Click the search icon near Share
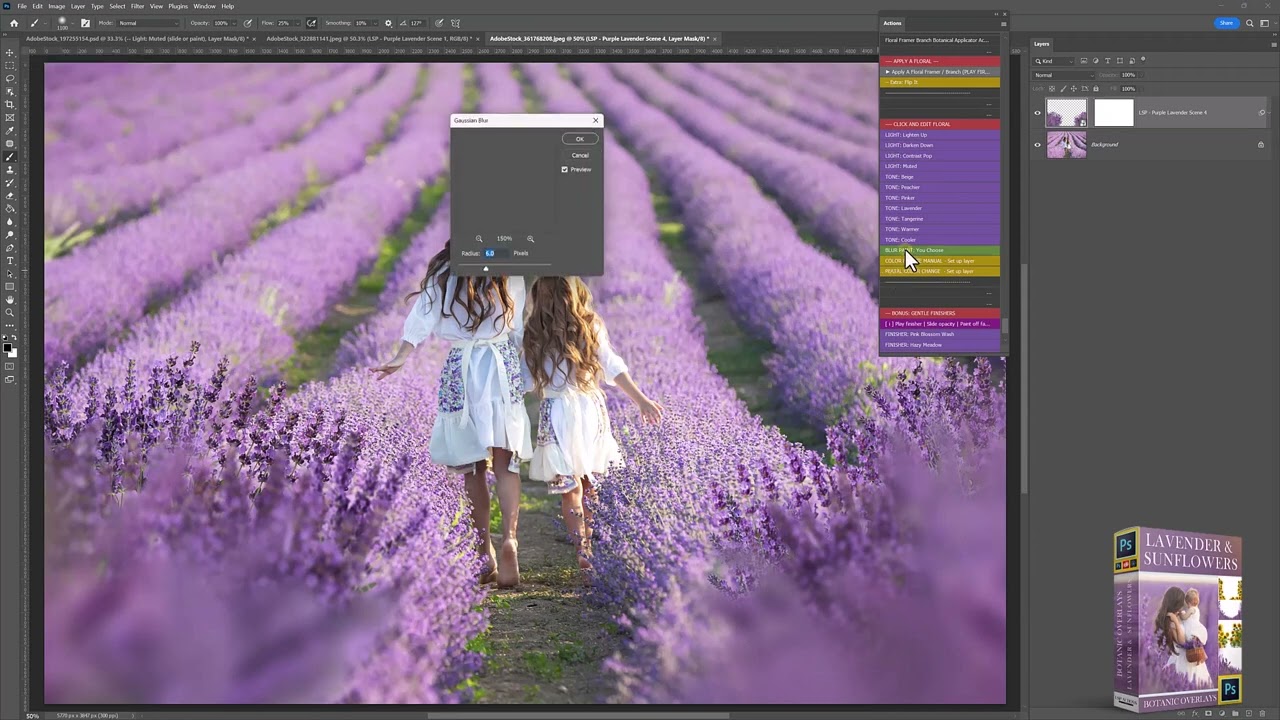1280x720 pixels. point(1249,23)
